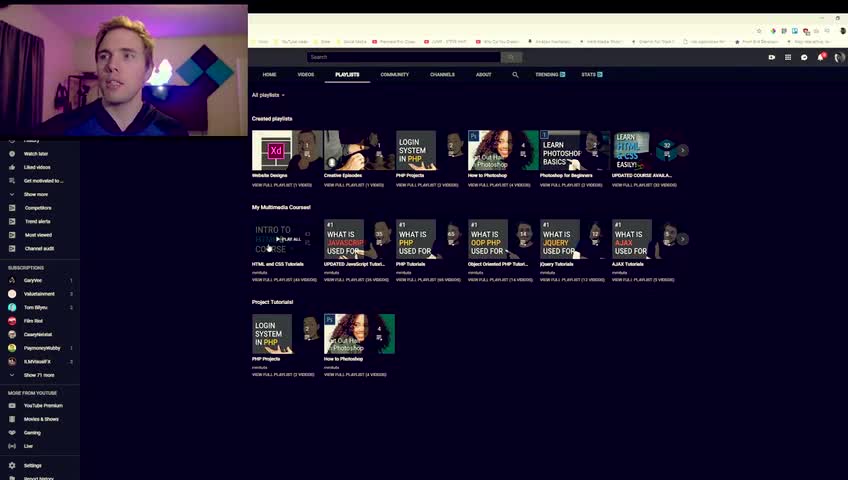Open the CaseyNeistat subscription channel
This screenshot has width=848, height=480.
(38, 335)
